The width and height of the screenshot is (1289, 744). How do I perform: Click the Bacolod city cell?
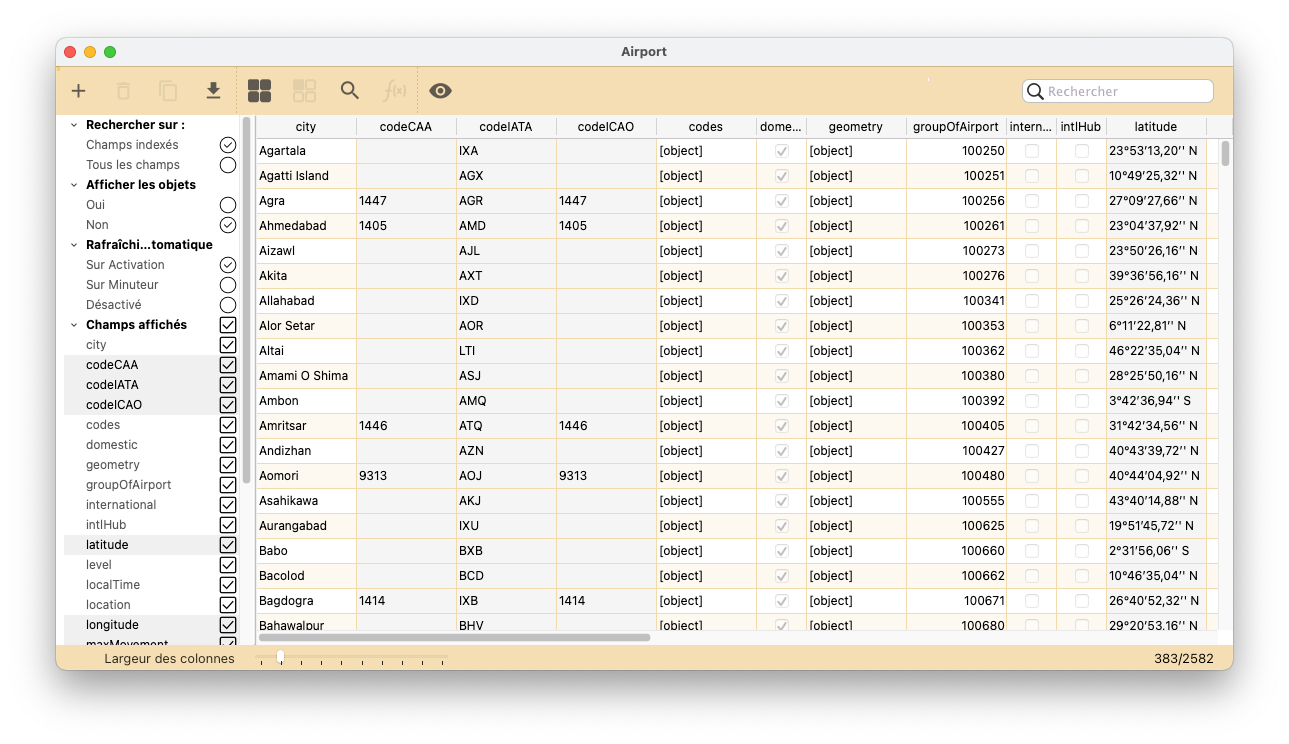[306, 576]
